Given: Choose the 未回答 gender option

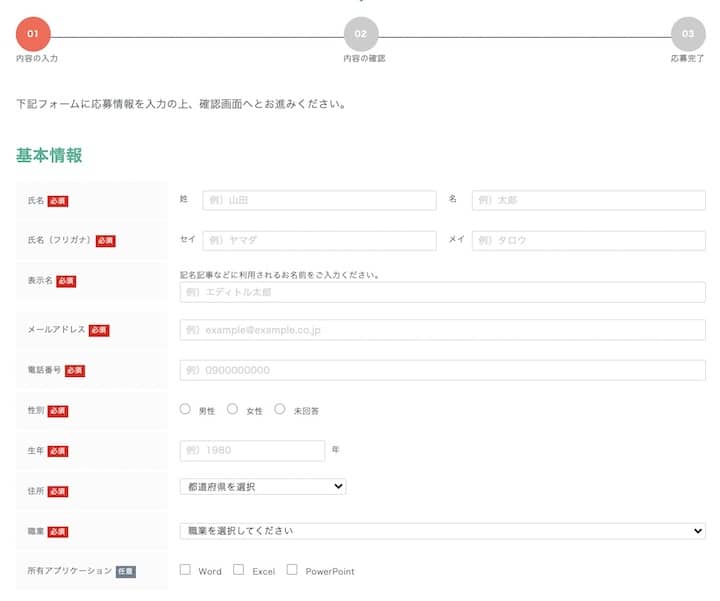Looking at the screenshot, I should coord(280,409).
